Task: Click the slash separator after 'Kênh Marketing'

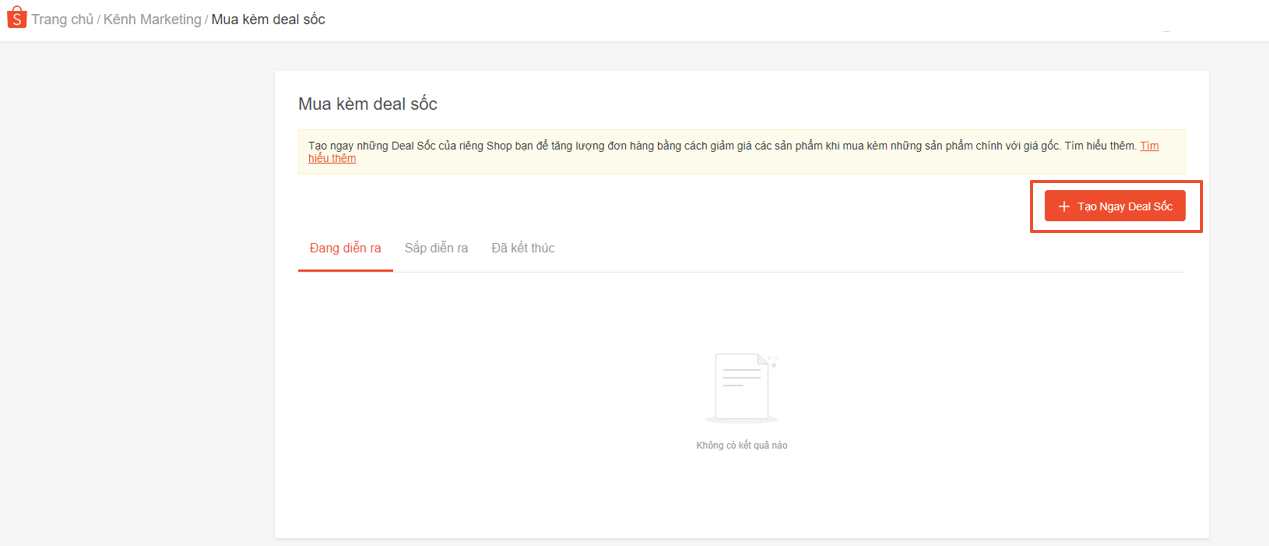Action: click(206, 20)
